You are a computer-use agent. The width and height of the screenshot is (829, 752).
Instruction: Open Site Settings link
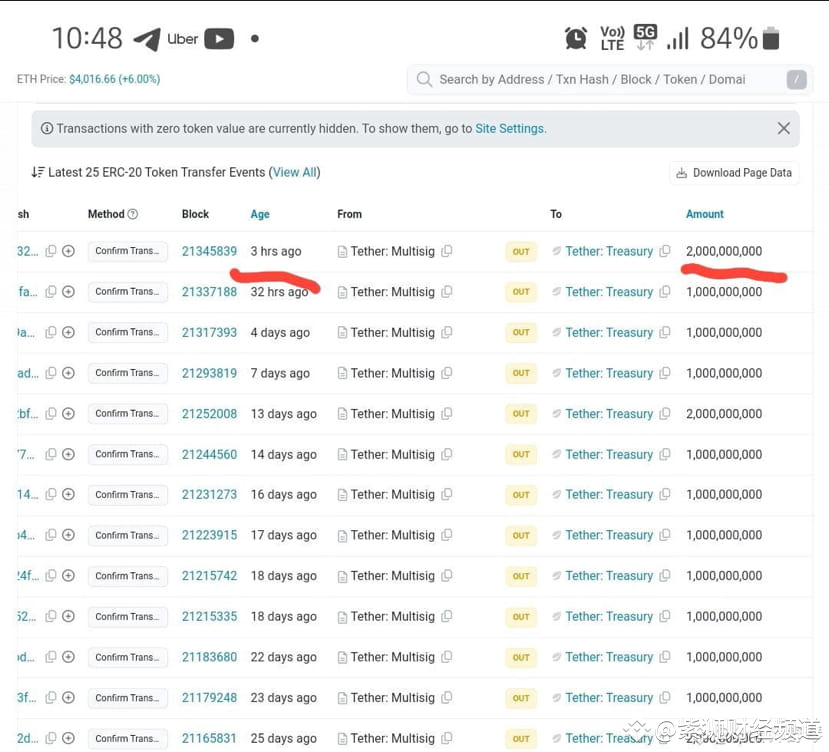(x=510, y=129)
